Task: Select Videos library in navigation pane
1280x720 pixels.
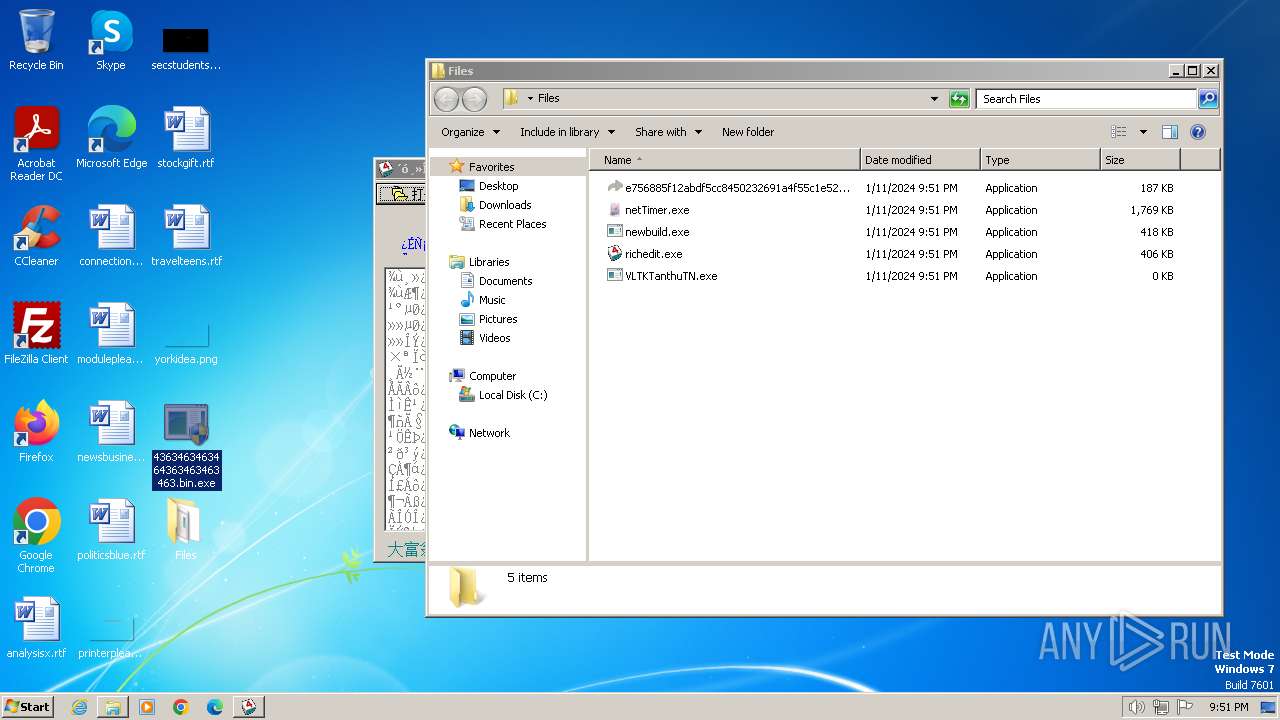Action: coord(494,338)
